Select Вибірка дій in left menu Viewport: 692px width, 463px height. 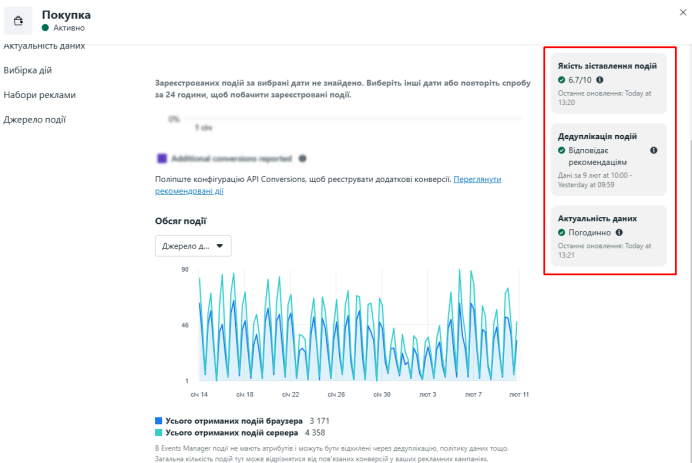tap(28, 71)
